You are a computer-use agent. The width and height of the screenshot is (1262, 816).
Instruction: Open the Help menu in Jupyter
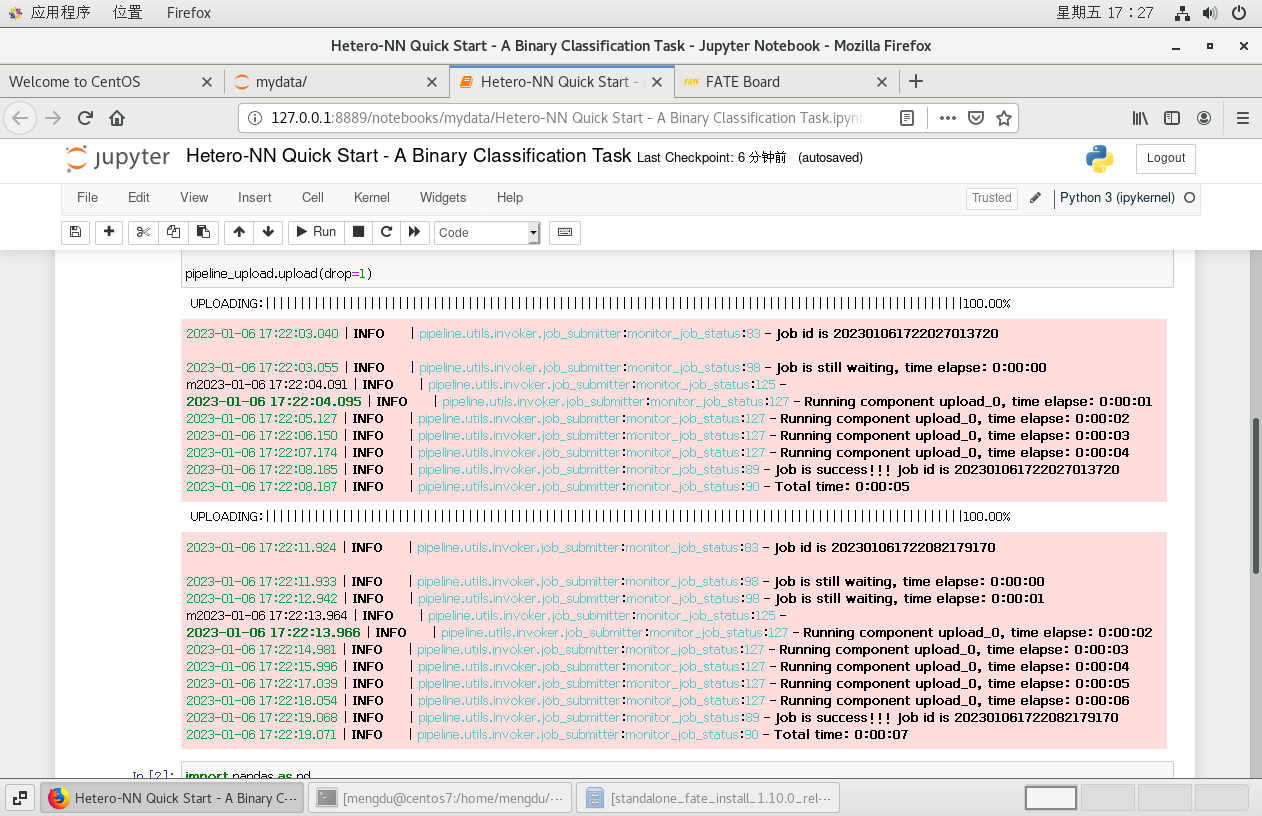pos(510,197)
